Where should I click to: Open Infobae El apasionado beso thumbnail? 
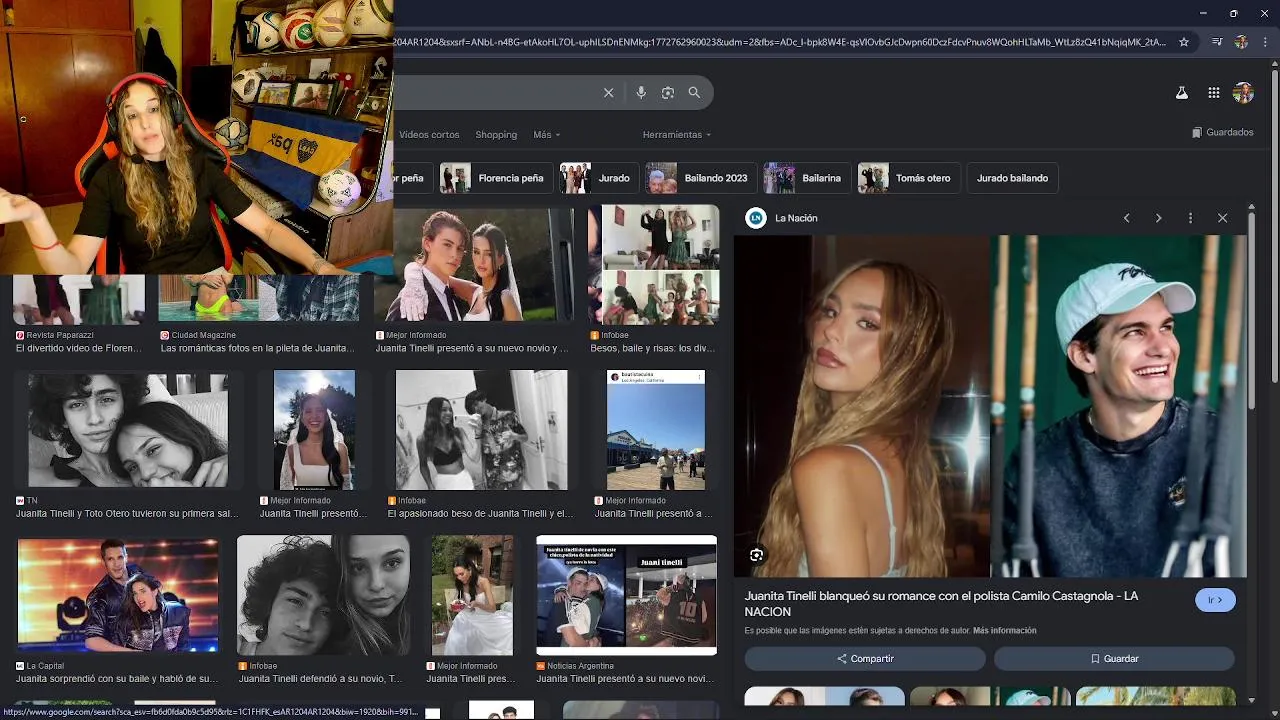click(481, 430)
